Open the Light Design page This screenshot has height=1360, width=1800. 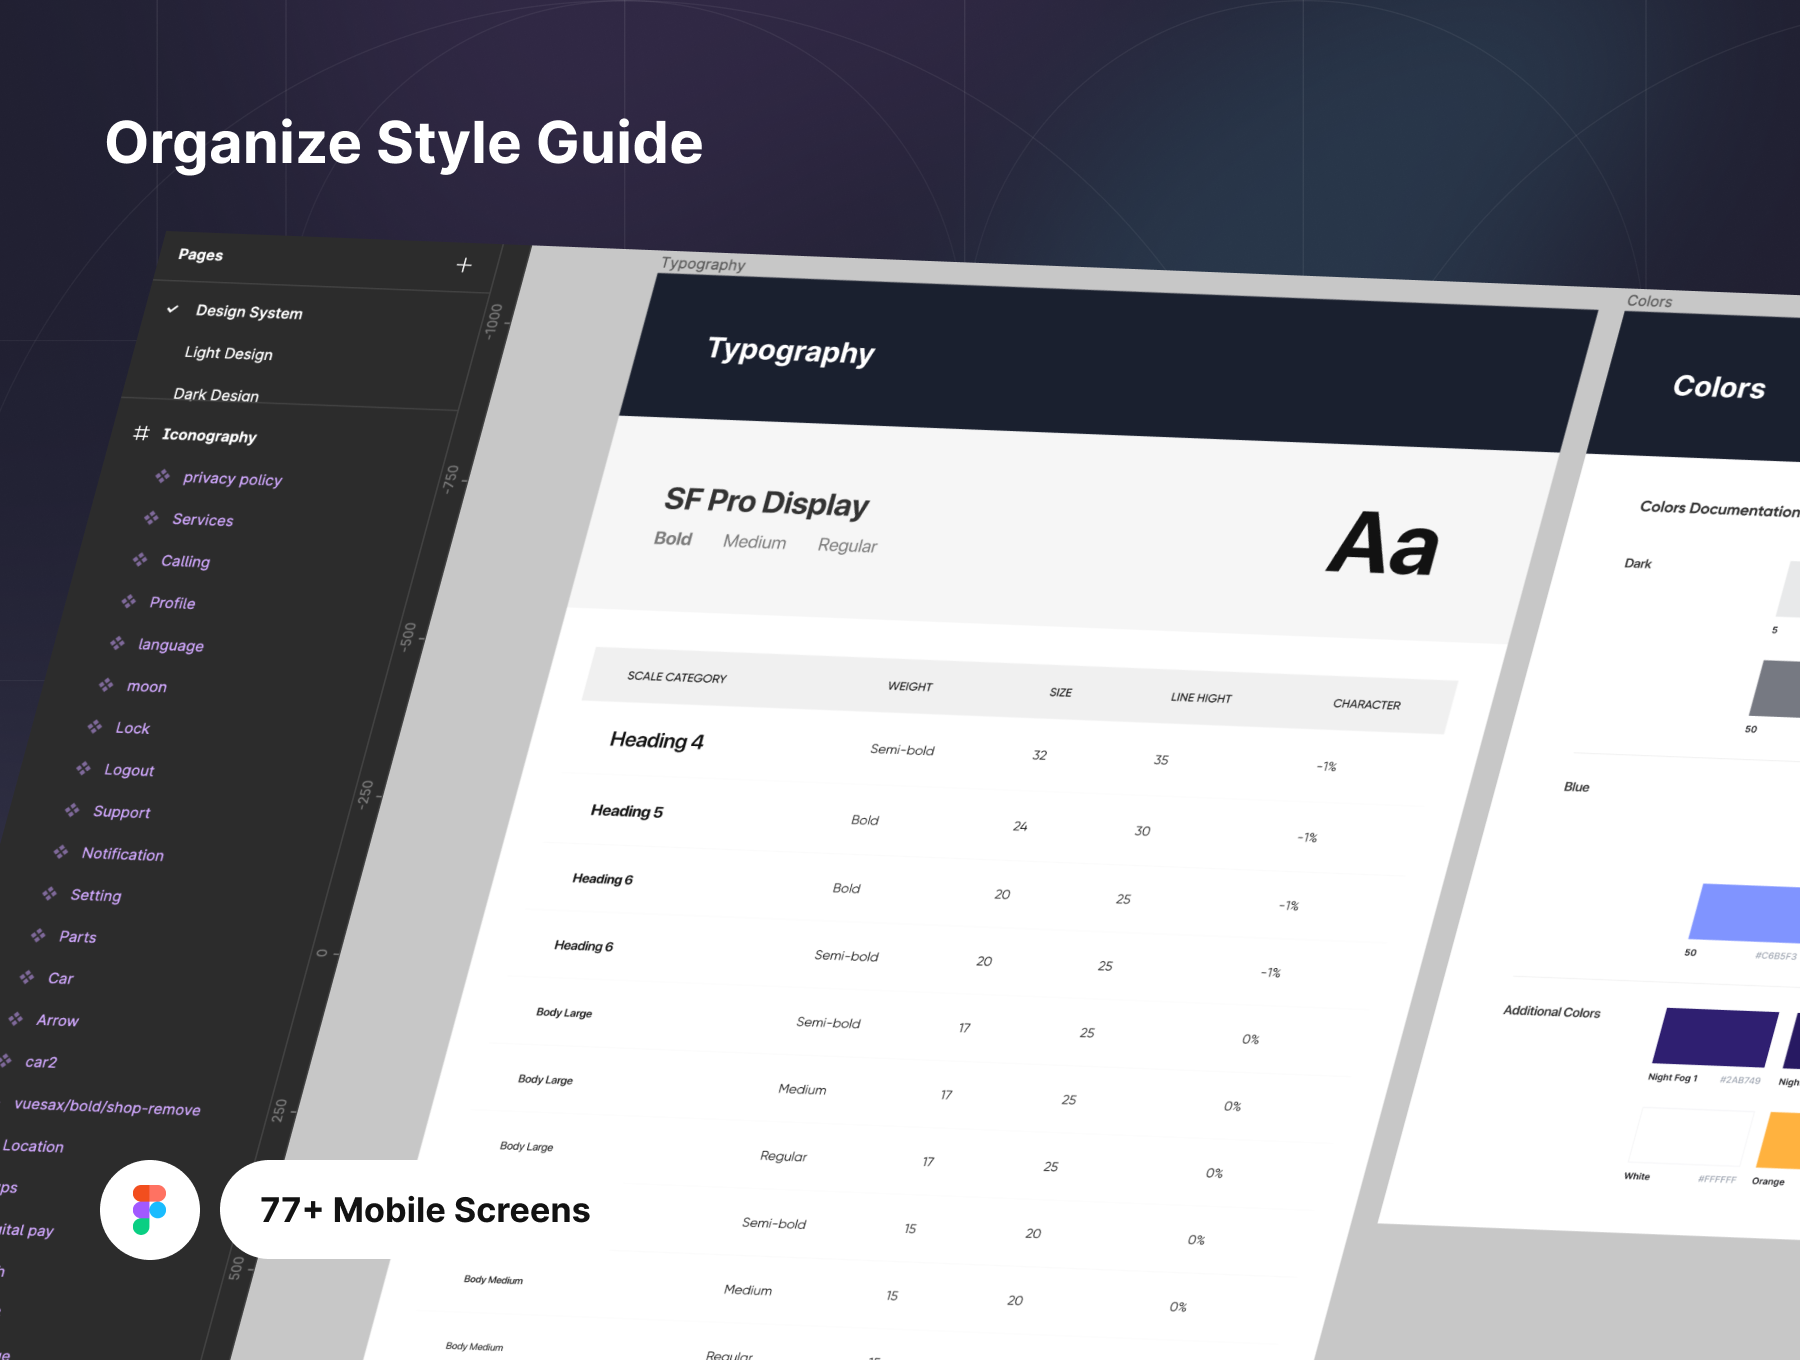pyautogui.click(x=228, y=353)
